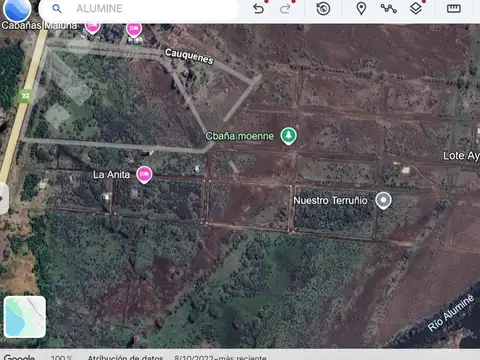This screenshot has height=360, width=480.
Task: Click the Cbaña moenne text label
Action: [240, 136]
